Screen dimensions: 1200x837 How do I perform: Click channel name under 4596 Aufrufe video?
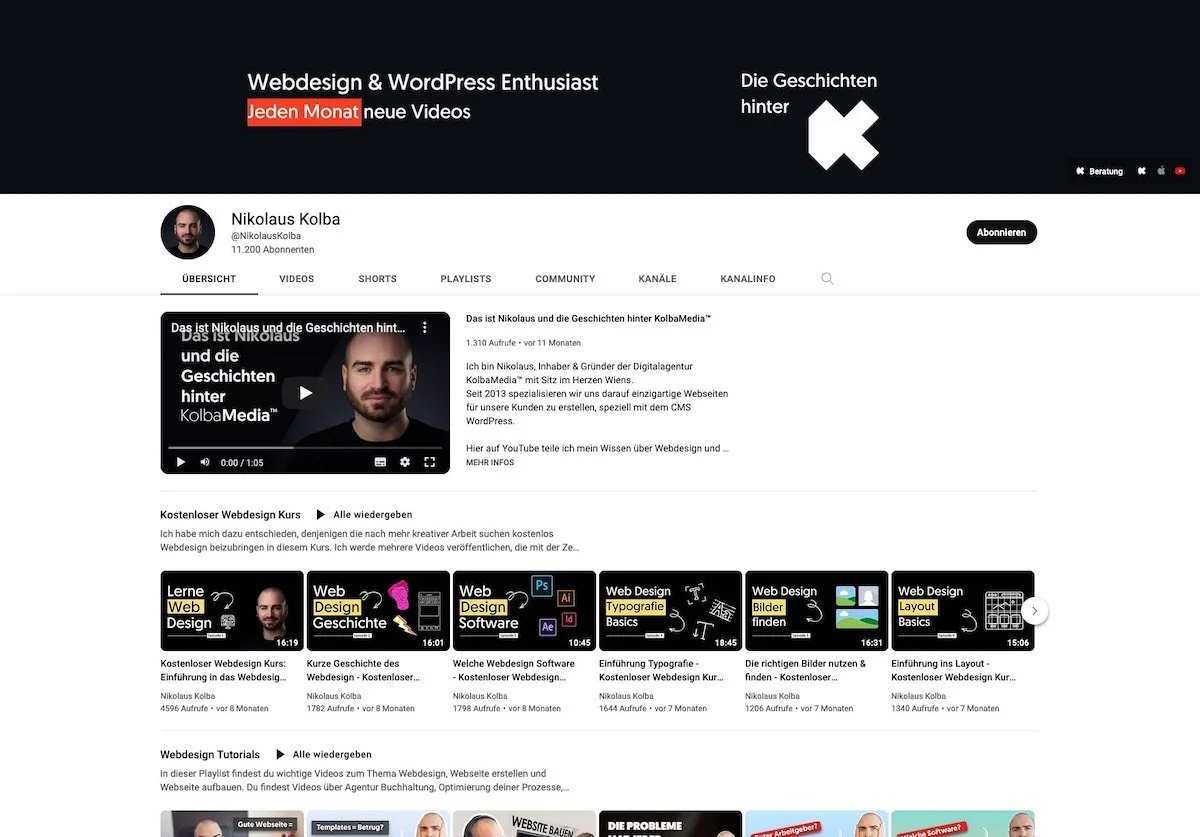coord(187,696)
